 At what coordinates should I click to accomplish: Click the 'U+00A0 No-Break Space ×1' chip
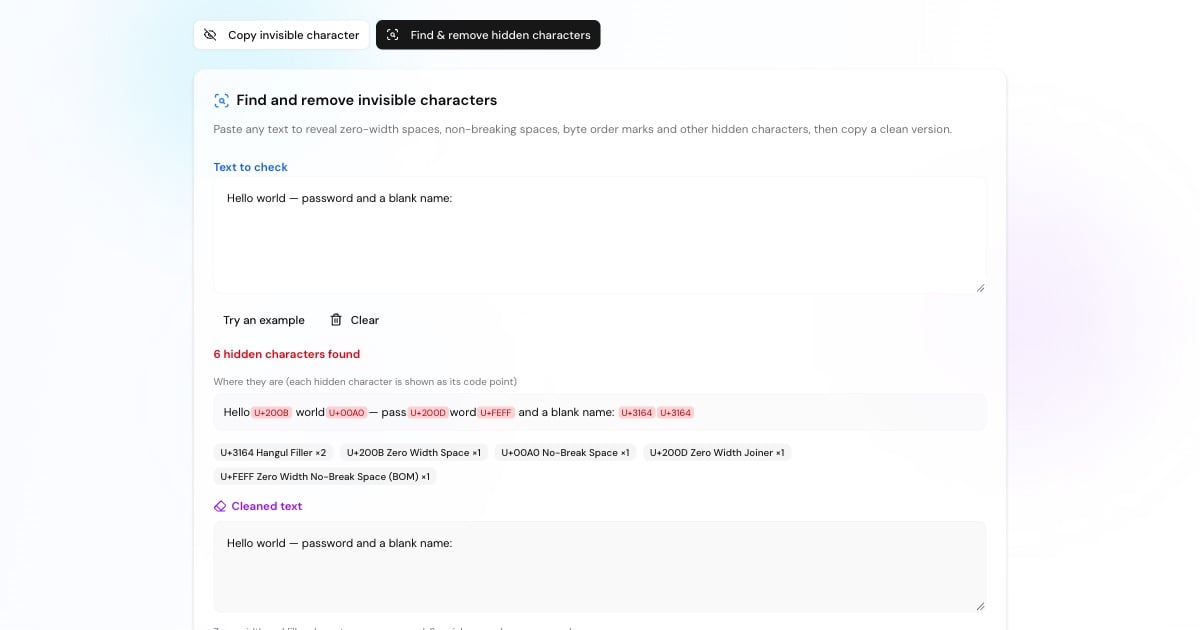point(565,453)
